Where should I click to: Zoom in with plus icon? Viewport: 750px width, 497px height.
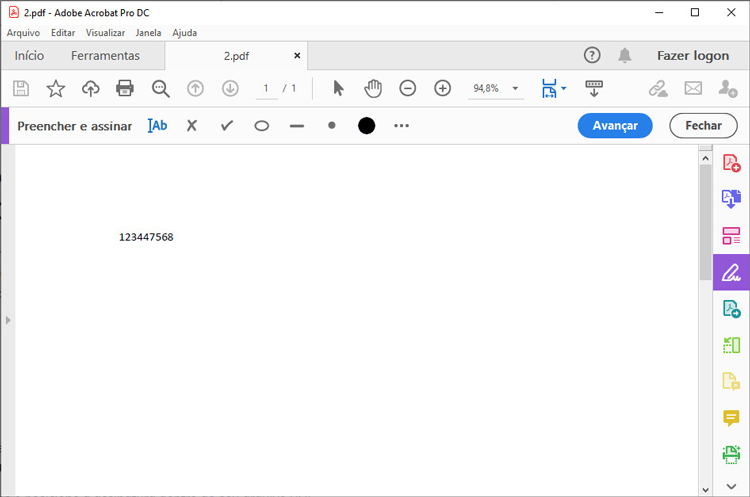(442, 88)
